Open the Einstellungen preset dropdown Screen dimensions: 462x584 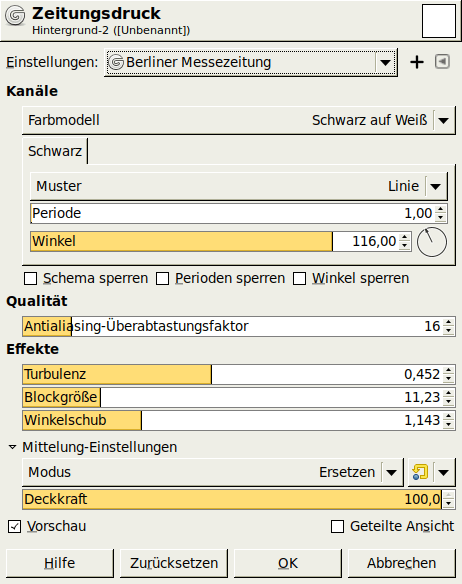coord(251,62)
